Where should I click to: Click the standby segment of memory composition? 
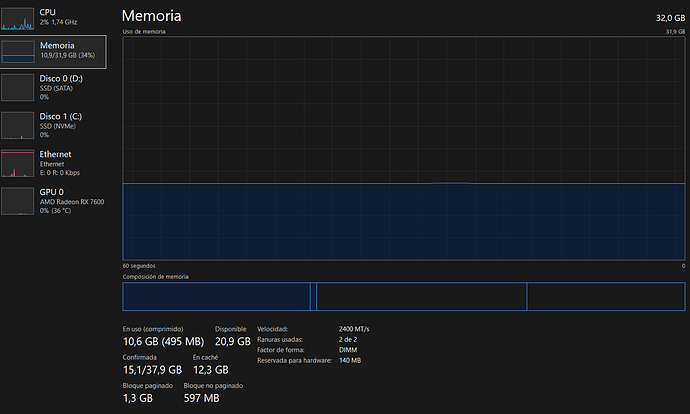420,296
